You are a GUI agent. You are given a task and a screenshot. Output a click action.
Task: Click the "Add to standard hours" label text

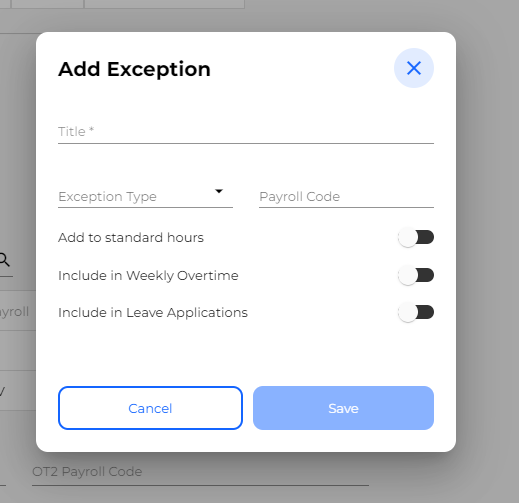click(131, 238)
